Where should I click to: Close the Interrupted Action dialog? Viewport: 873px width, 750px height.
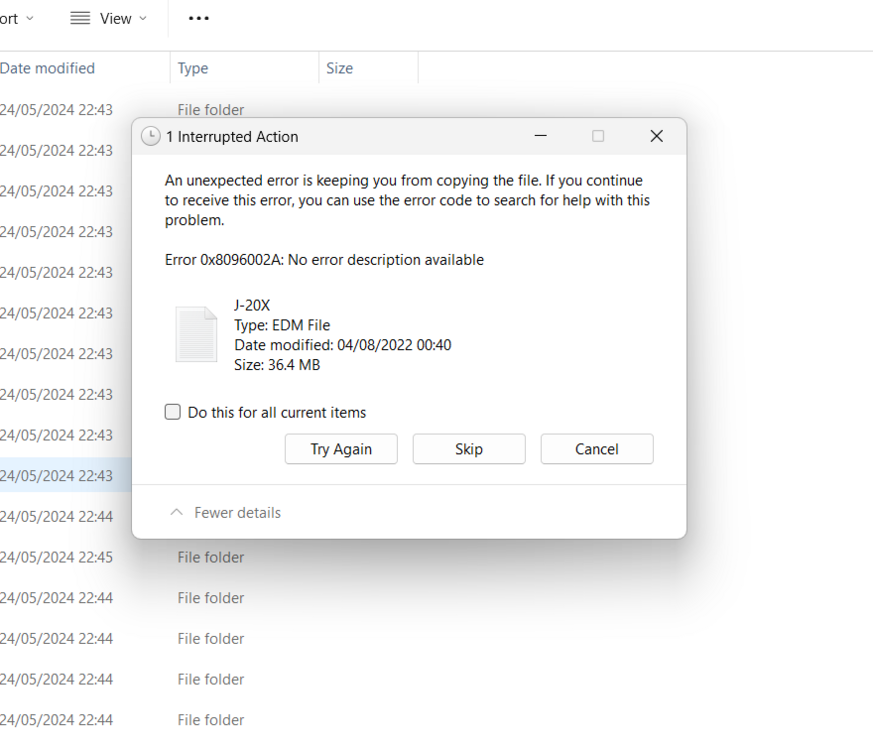[x=656, y=136]
